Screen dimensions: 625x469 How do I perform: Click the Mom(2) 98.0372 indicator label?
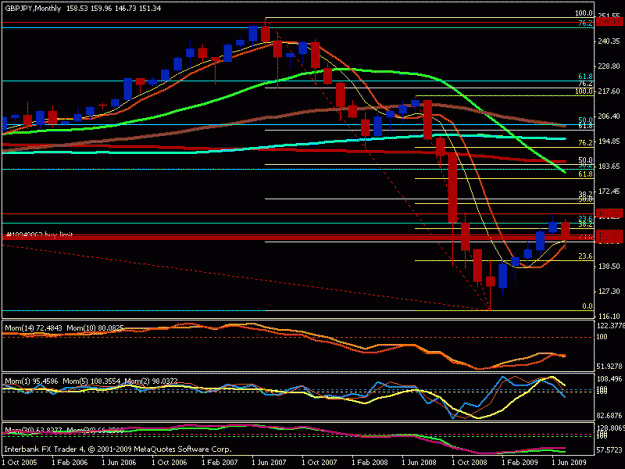click(151, 381)
